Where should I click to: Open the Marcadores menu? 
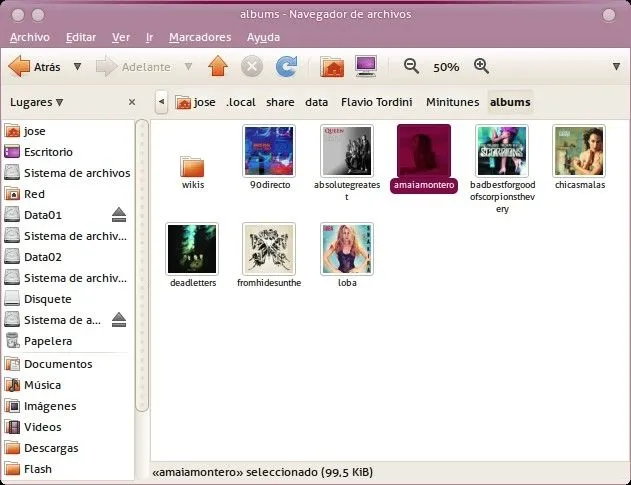pyautogui.click(x=200, y=37)
